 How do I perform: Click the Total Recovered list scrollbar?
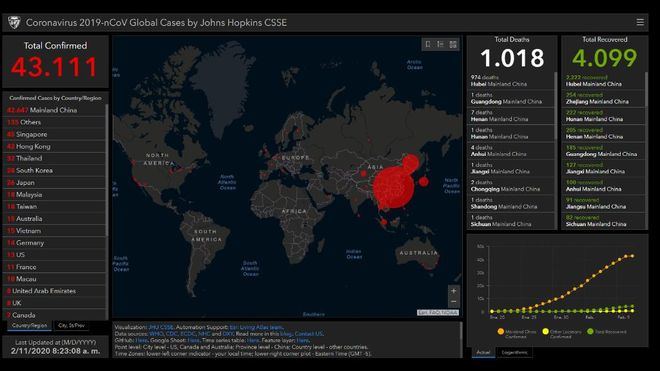(647, 89)
